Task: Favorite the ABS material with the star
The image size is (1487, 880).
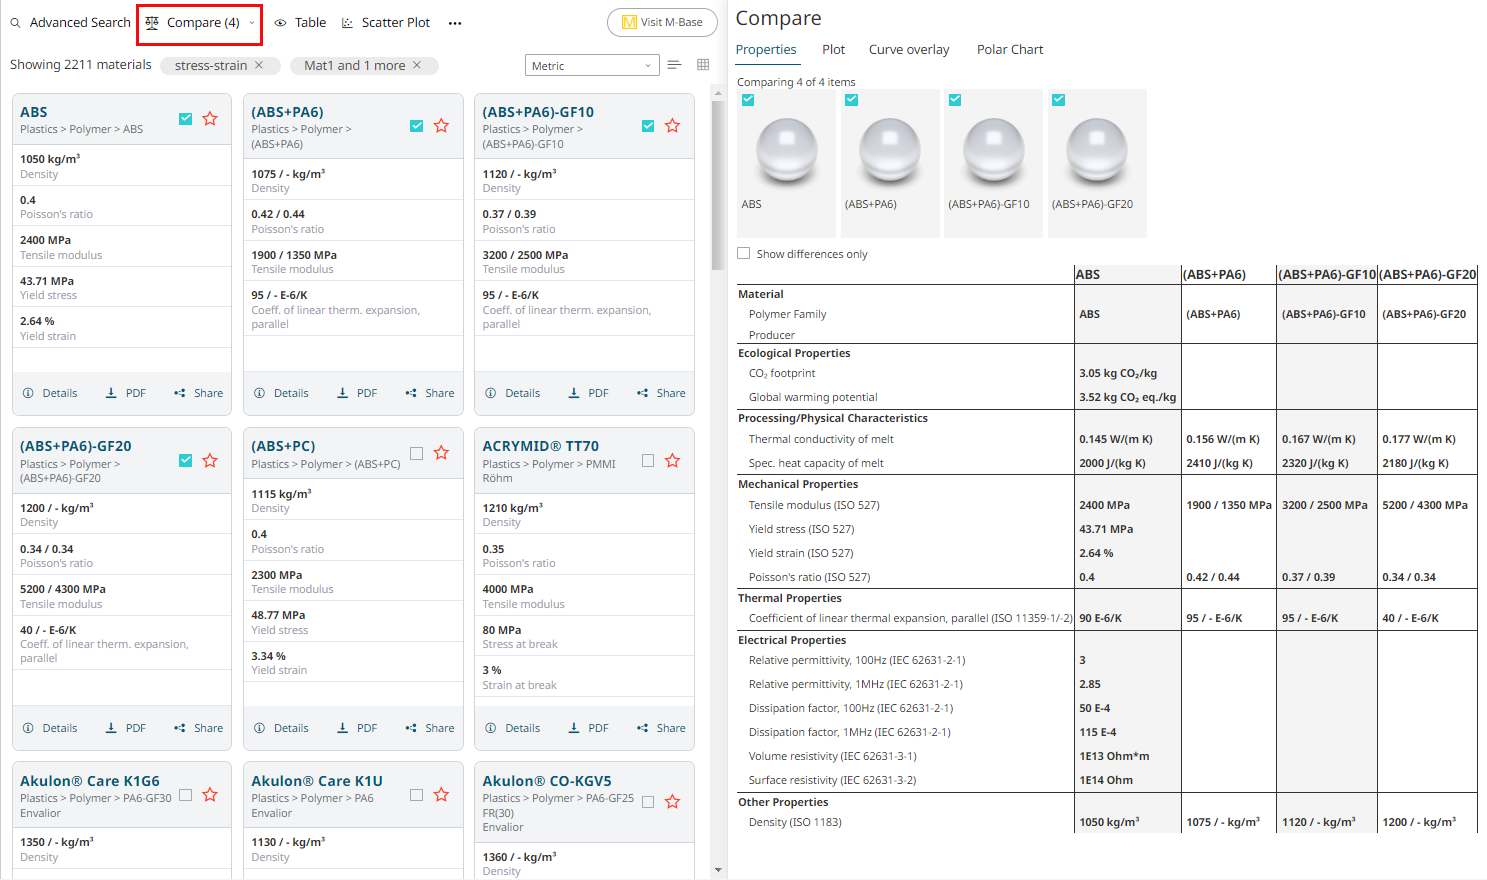Action: click(210, 119)
